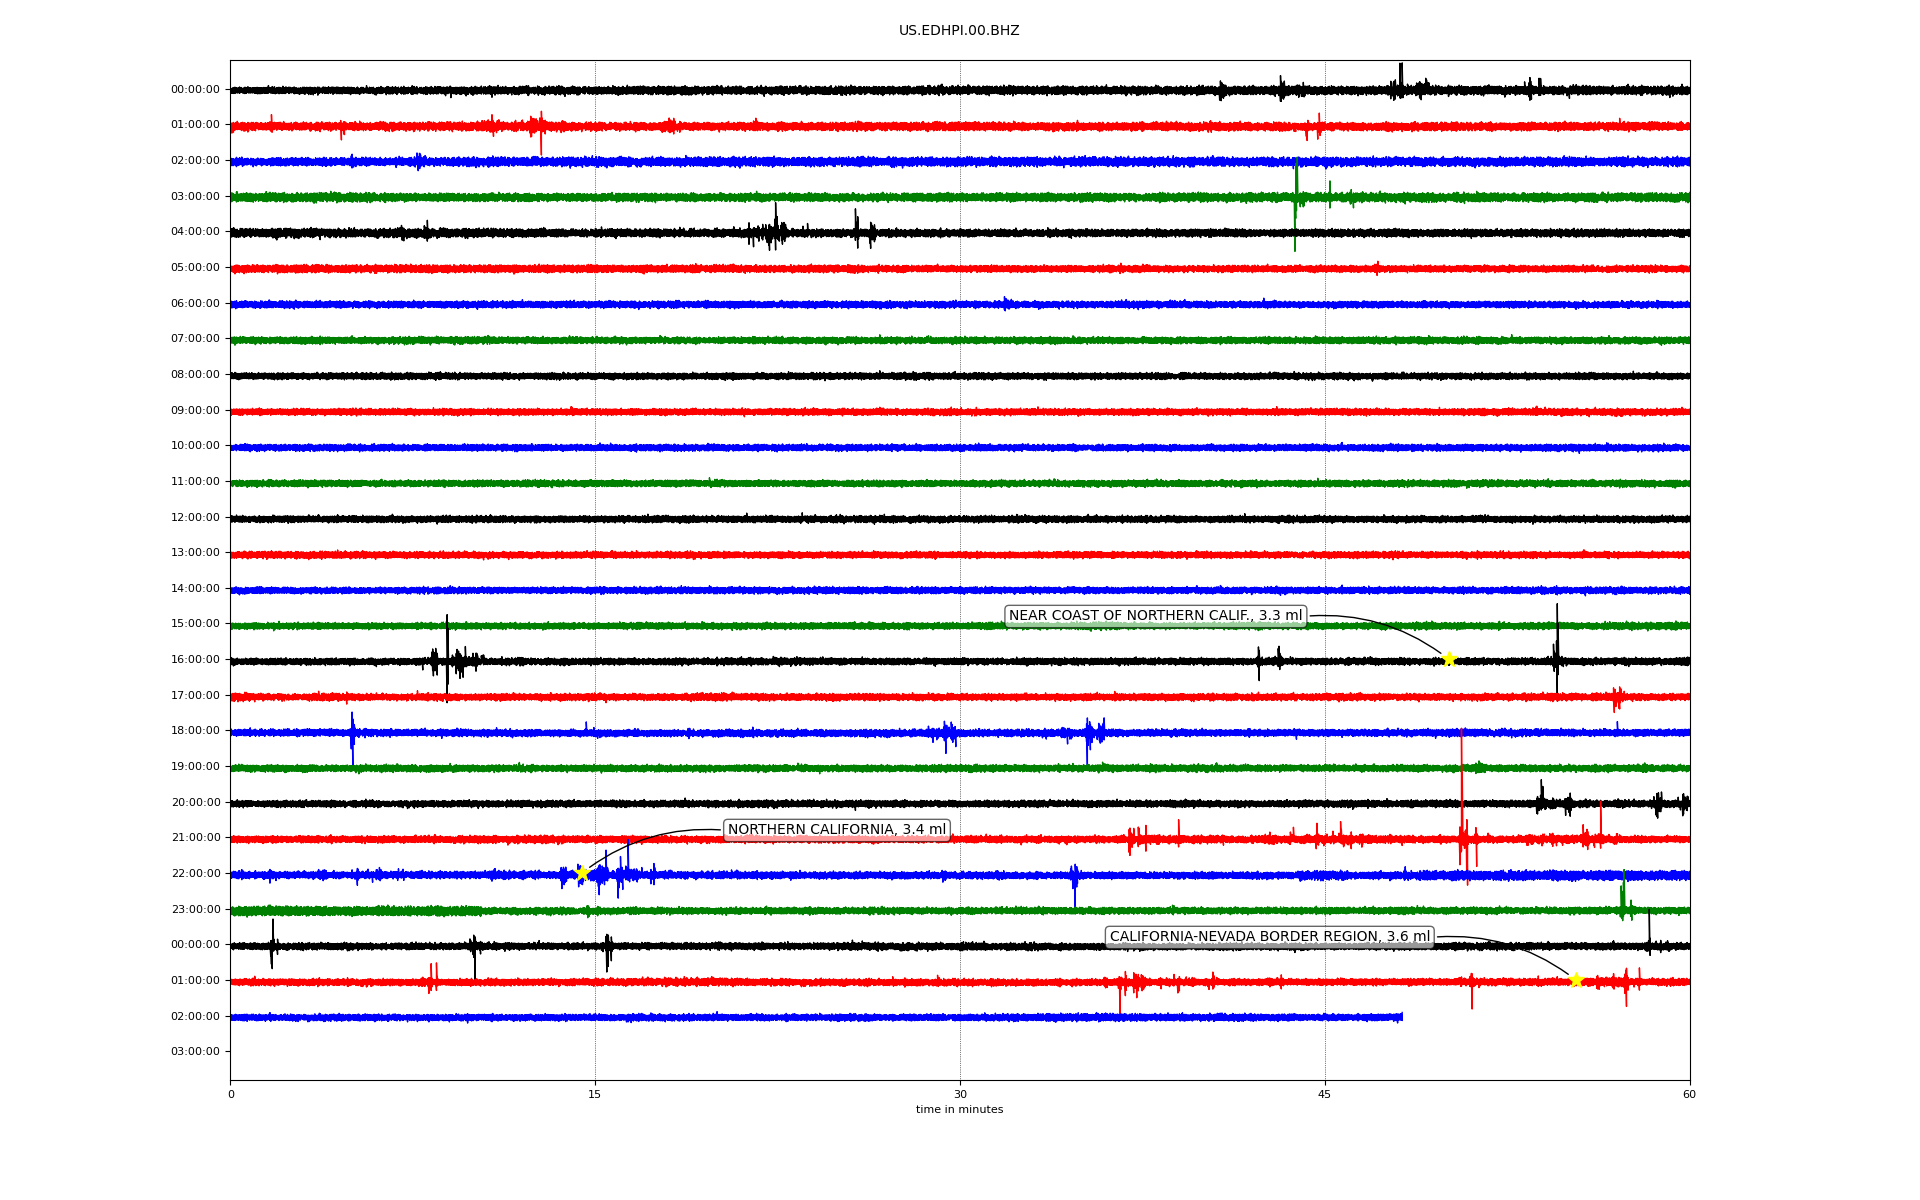Click the yellow star on the lower 01:00:00 trace
1920x1200 pixels.
1576,980
